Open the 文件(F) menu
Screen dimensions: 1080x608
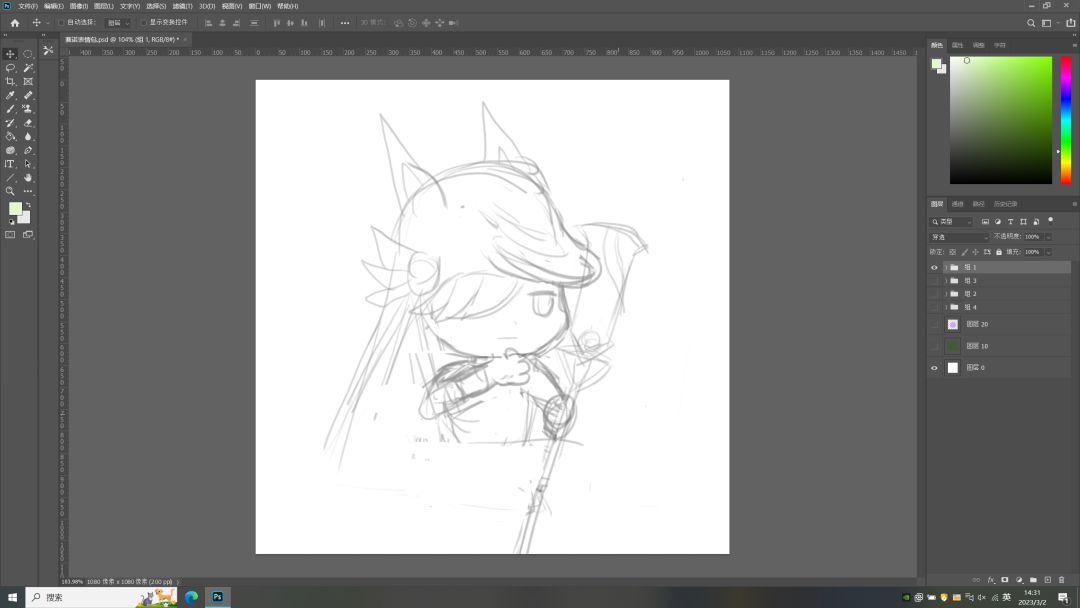coord(28,6)
